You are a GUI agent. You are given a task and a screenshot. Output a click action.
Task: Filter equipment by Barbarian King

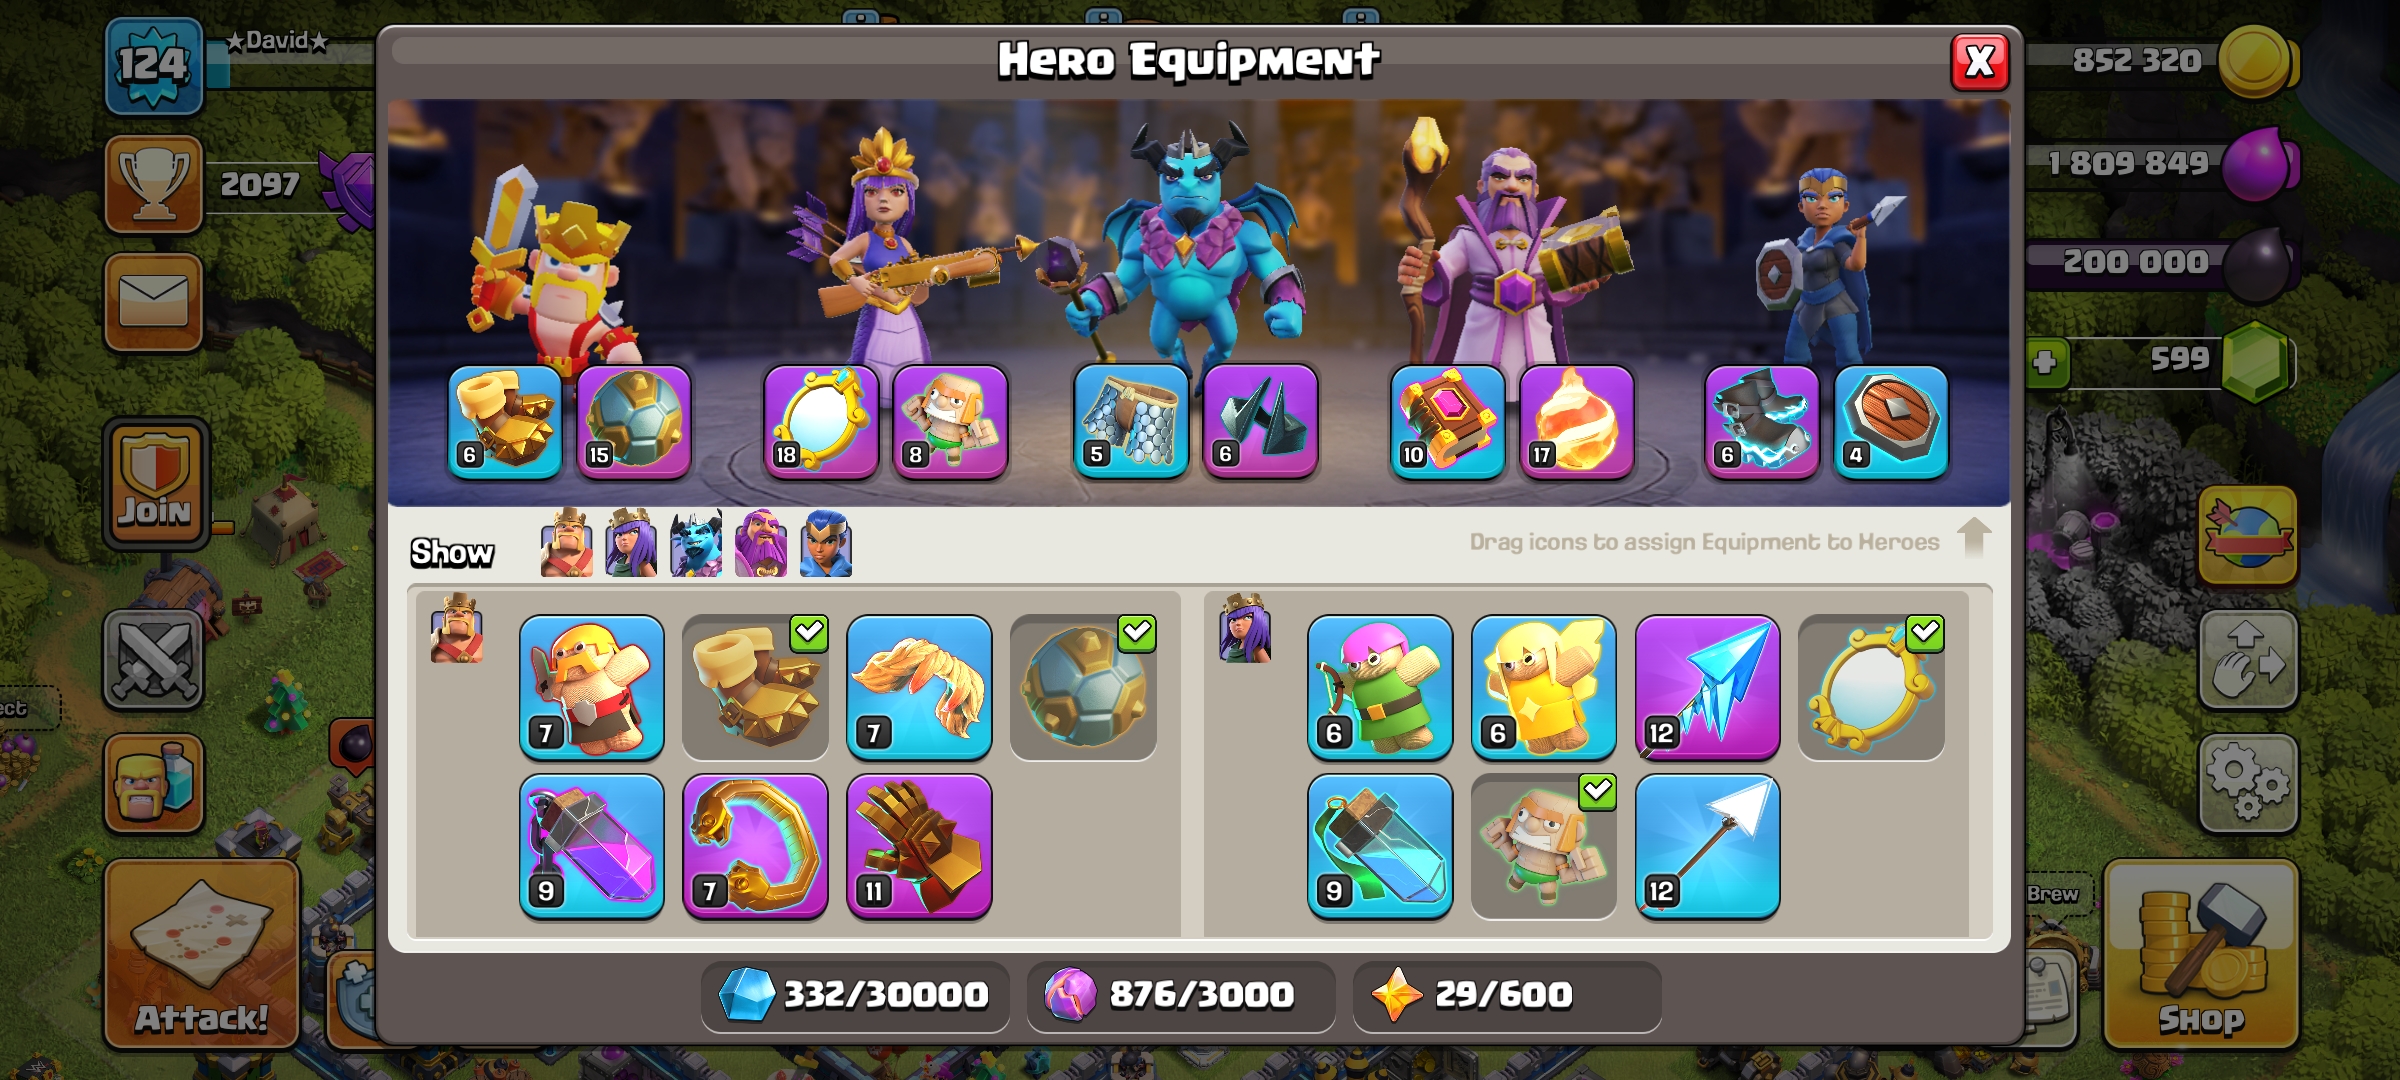pyautogui.click(x=566, y=543)
